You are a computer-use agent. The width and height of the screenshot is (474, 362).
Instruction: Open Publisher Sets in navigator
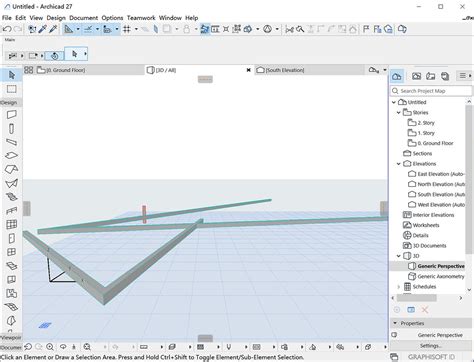[445, 76]
